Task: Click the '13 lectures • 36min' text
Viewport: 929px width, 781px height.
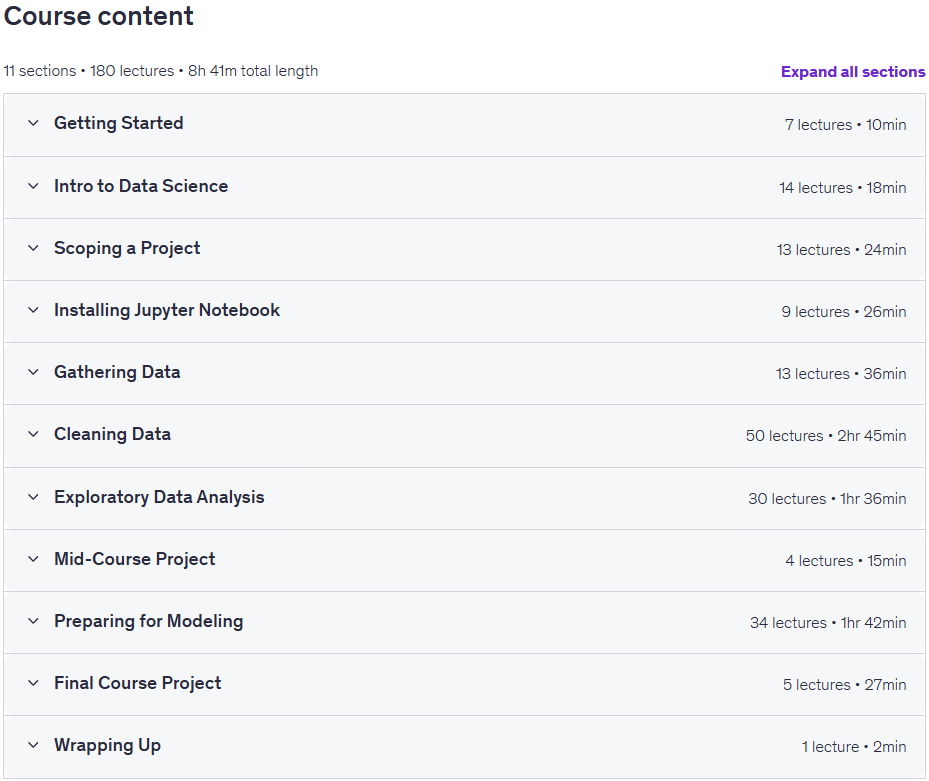Action: [841, 374]
